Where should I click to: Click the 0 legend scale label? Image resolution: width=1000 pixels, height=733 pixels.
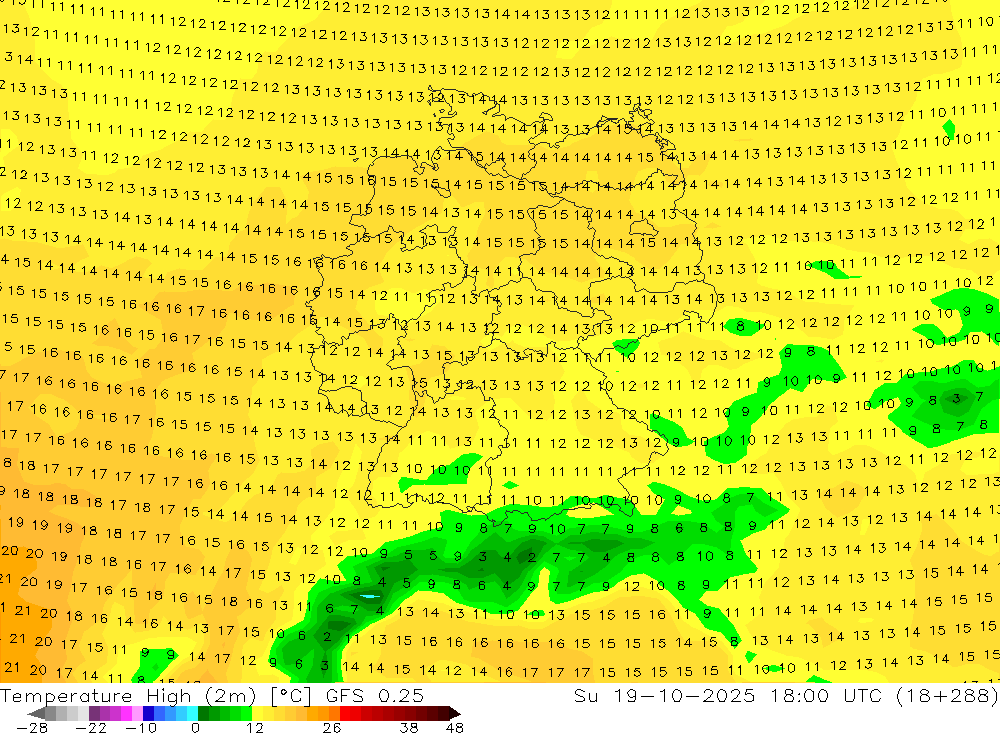tap(195, 728)
